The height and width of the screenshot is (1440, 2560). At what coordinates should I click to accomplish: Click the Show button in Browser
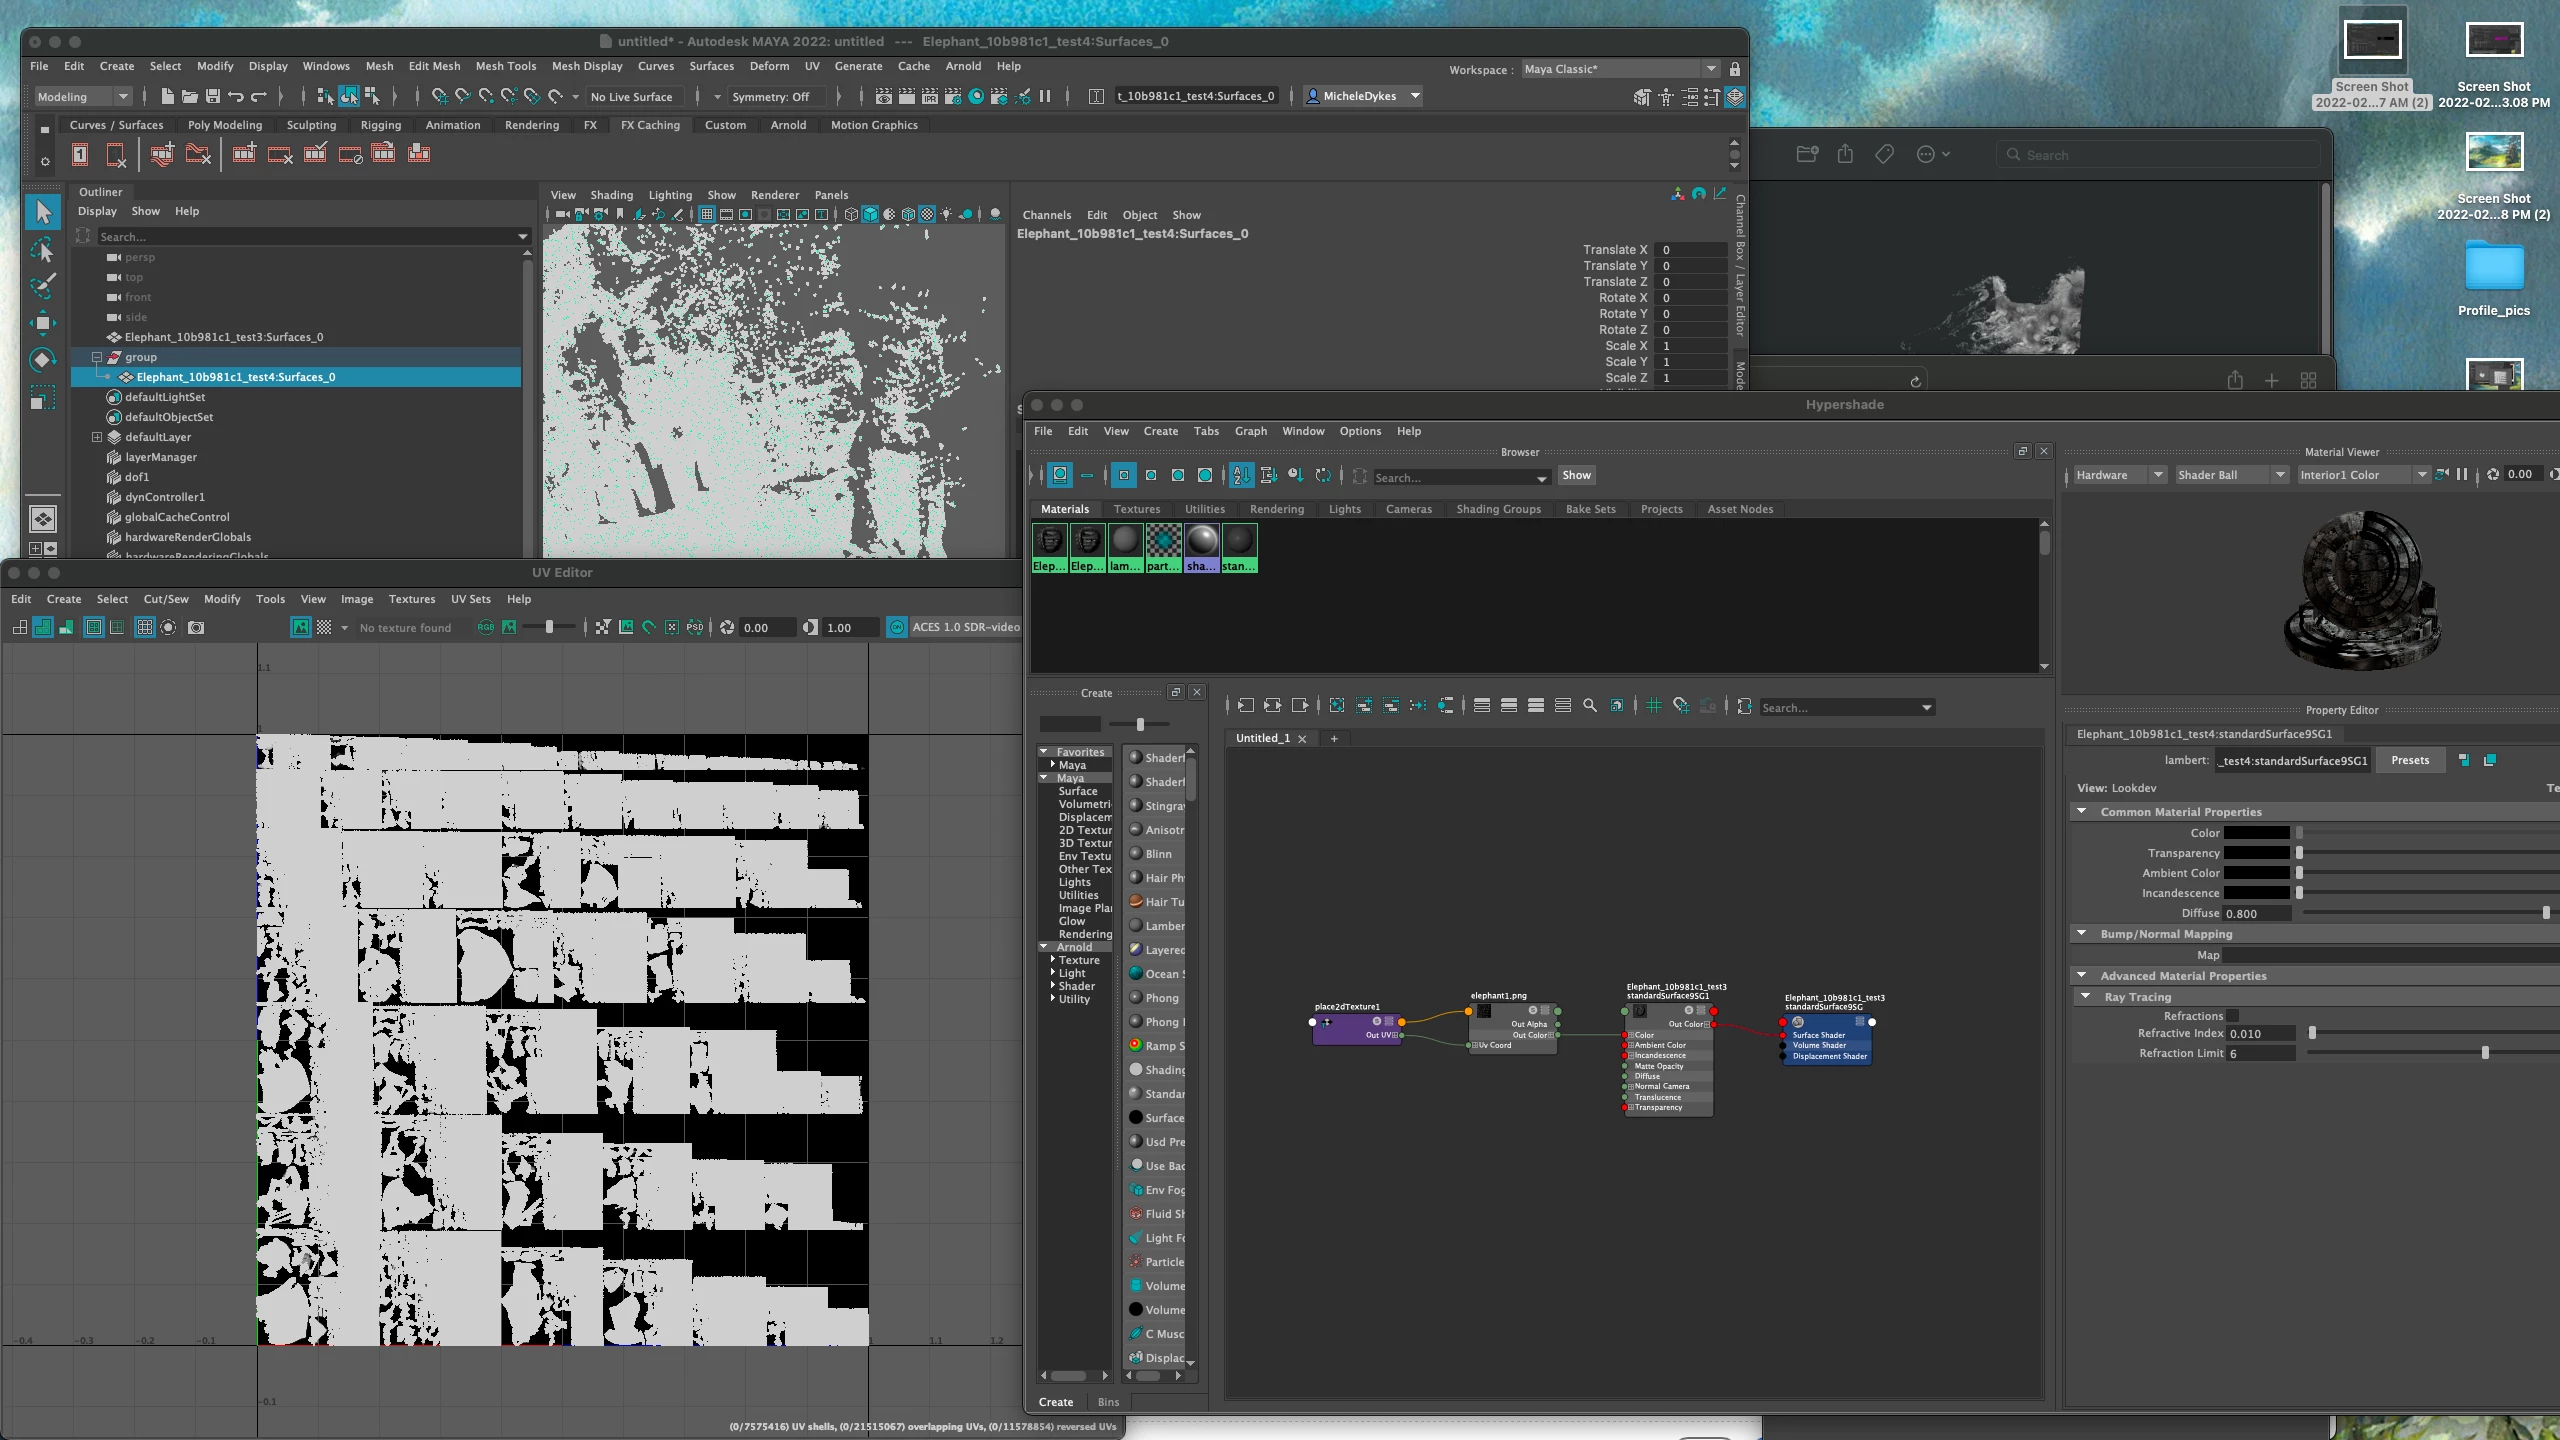[1576, 475]
